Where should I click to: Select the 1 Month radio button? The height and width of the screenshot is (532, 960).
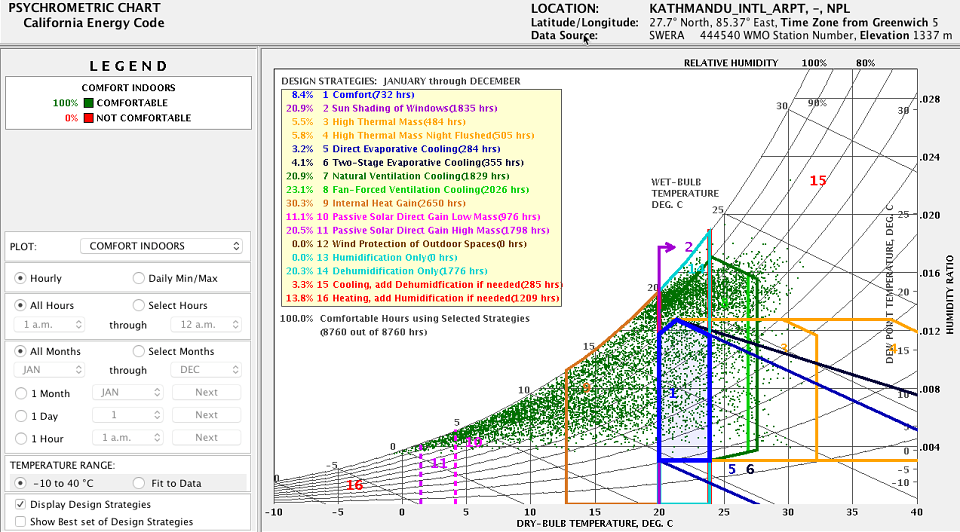(20, 393)
